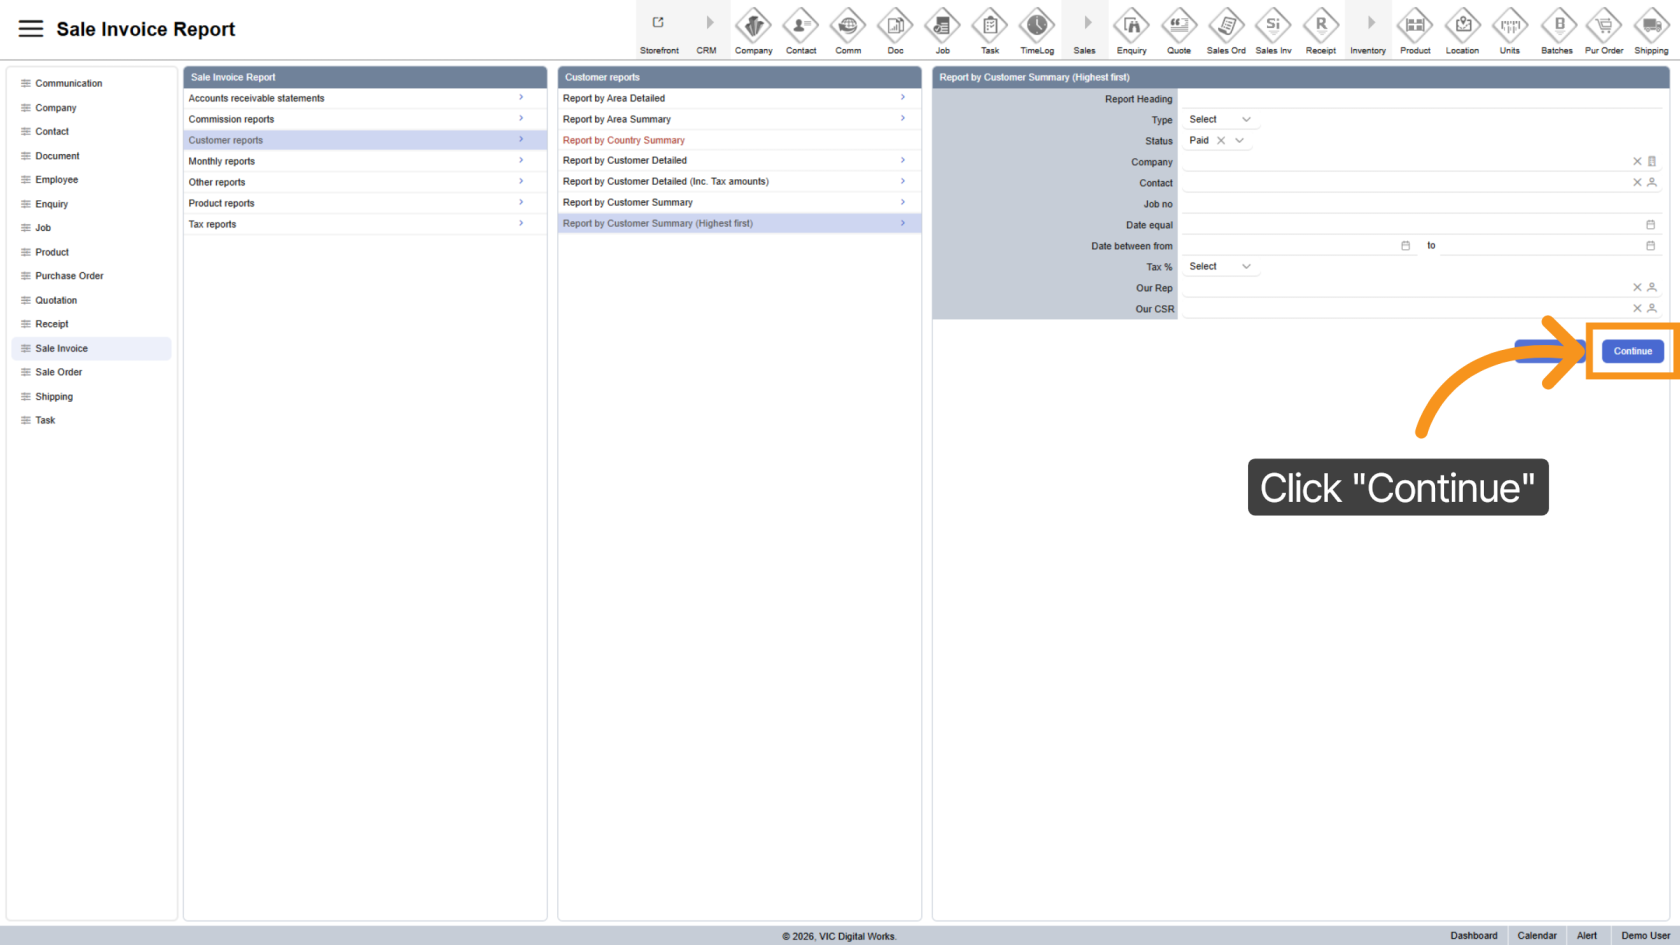Open calendar picker for Date equal
Viewport: 1680px width, 945px height.
tap(1650, 225)
